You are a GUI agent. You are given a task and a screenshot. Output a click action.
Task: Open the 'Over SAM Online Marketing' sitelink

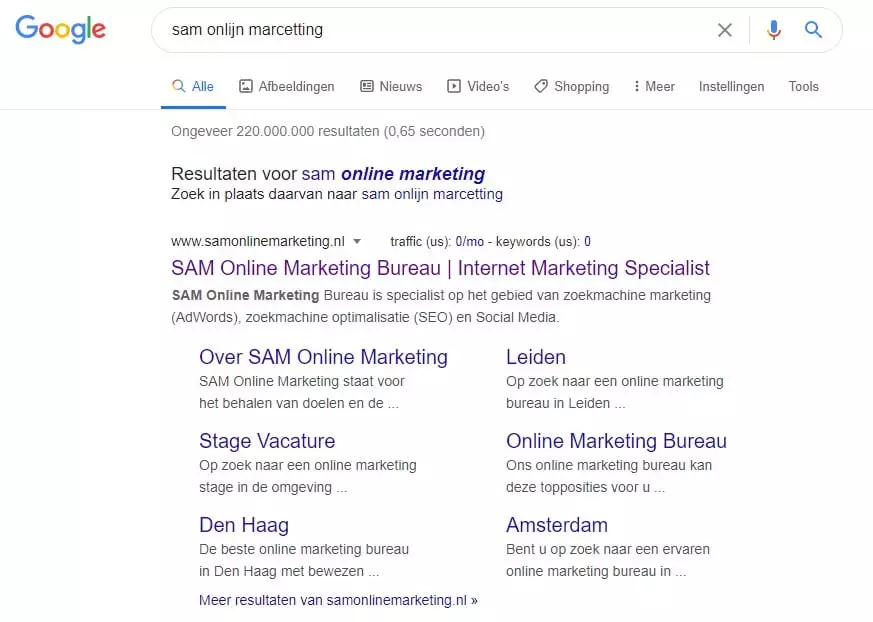coord(323,357)
